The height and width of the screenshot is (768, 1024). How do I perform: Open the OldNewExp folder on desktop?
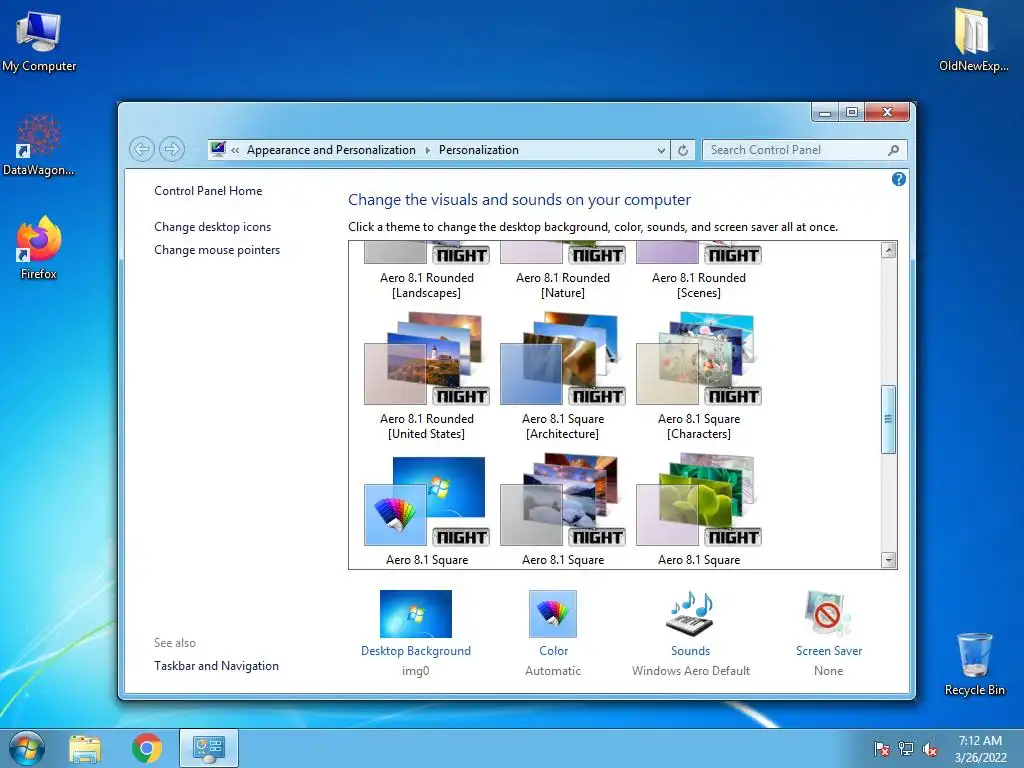coord(972,39)
